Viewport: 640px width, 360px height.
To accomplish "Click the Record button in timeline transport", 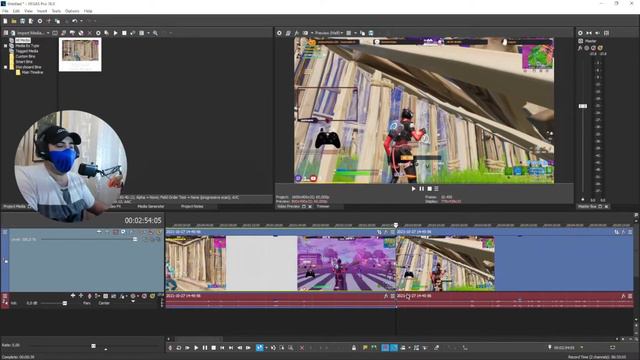I will [170, 348].
